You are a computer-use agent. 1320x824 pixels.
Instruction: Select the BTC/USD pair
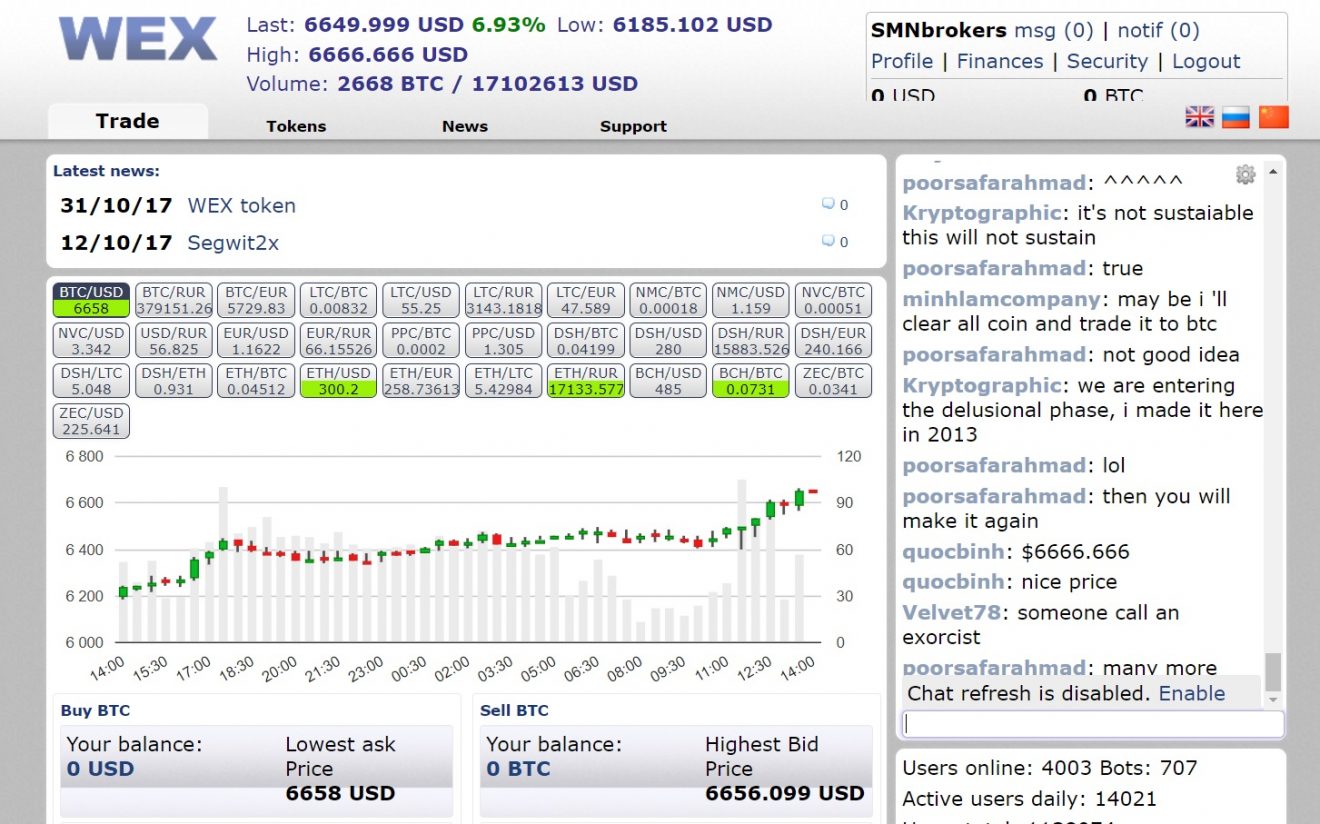(91, 300)
